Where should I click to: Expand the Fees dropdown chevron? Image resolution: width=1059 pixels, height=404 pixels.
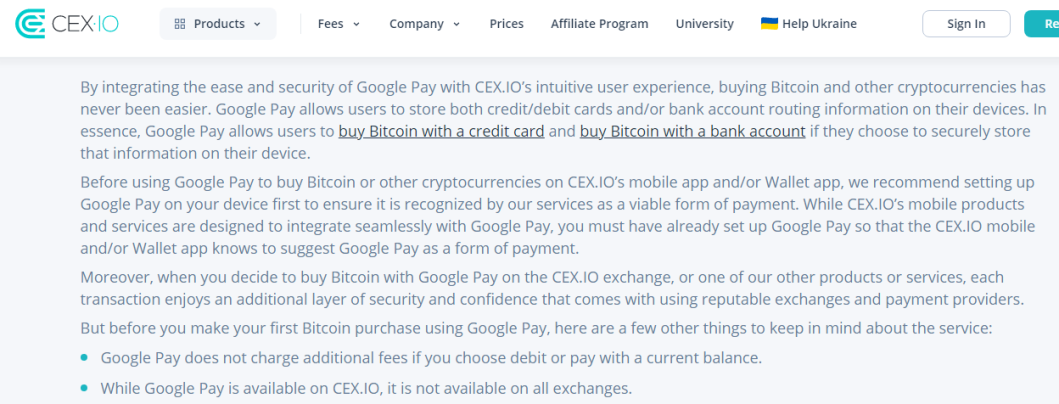tap(357, 24)
